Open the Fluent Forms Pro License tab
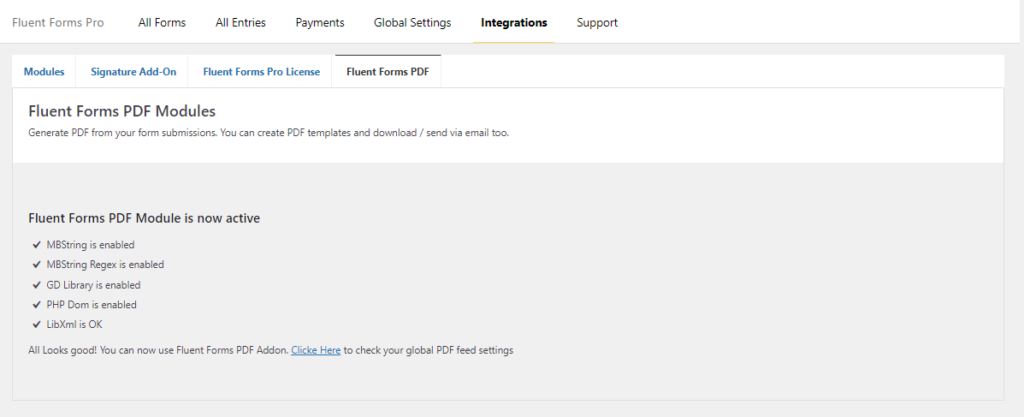The height and width of the screenshot is (417, 1024). [261, 72]
